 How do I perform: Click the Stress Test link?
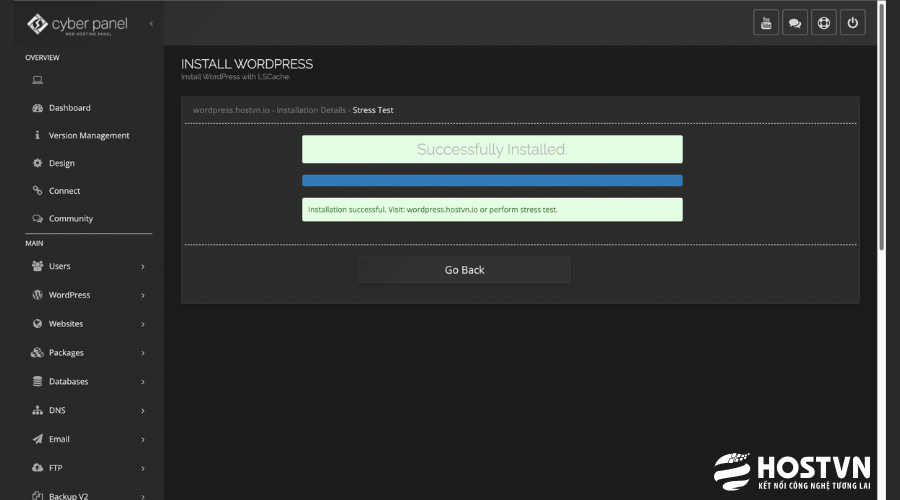coord(373,110)
